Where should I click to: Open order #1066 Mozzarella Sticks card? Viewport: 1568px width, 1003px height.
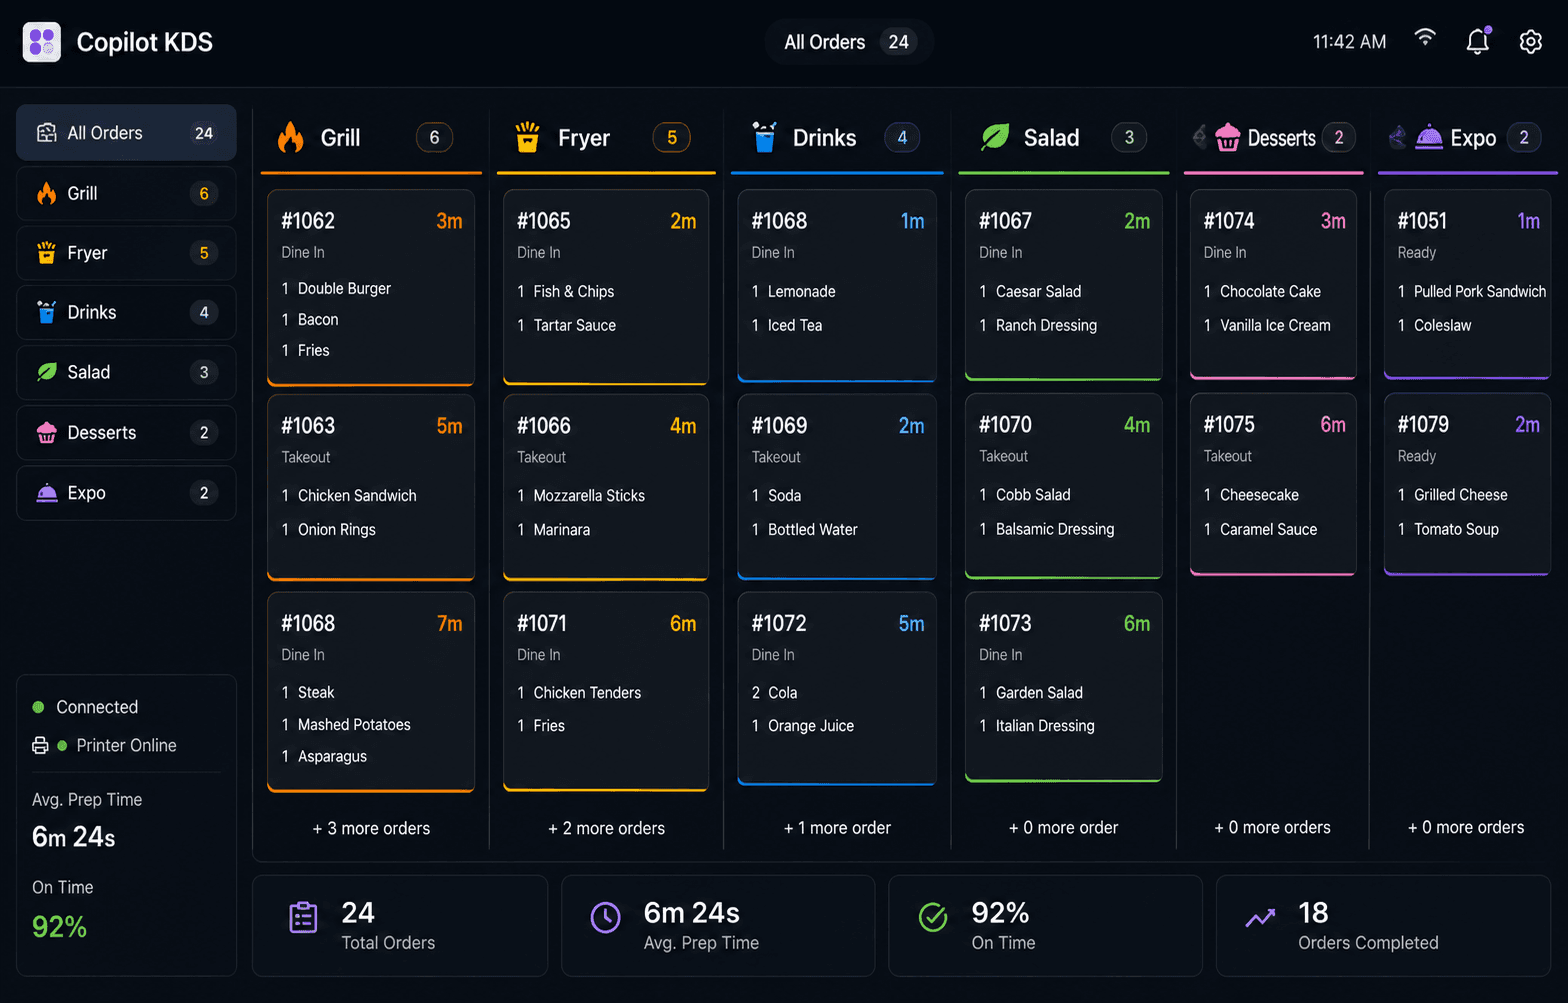point(606,487)
